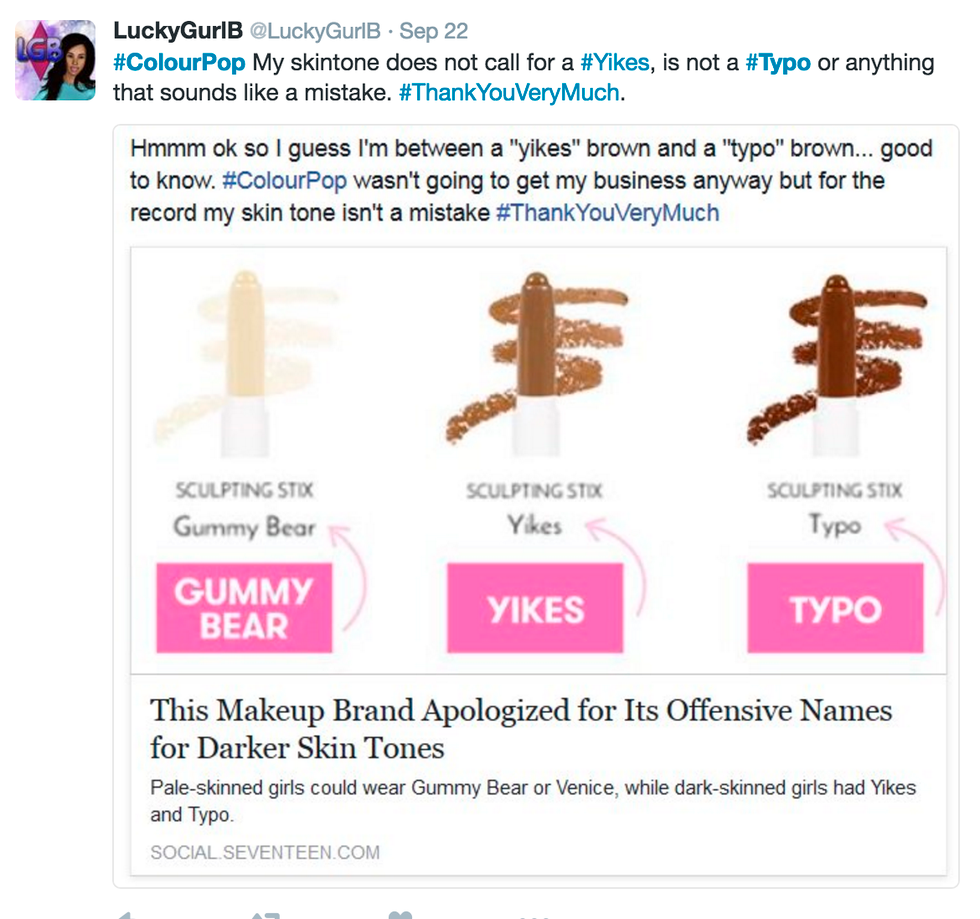Click #ThankYouVeryMuch in the quoted tweet
The image size is (980, 919).
[x=607, y=212]
